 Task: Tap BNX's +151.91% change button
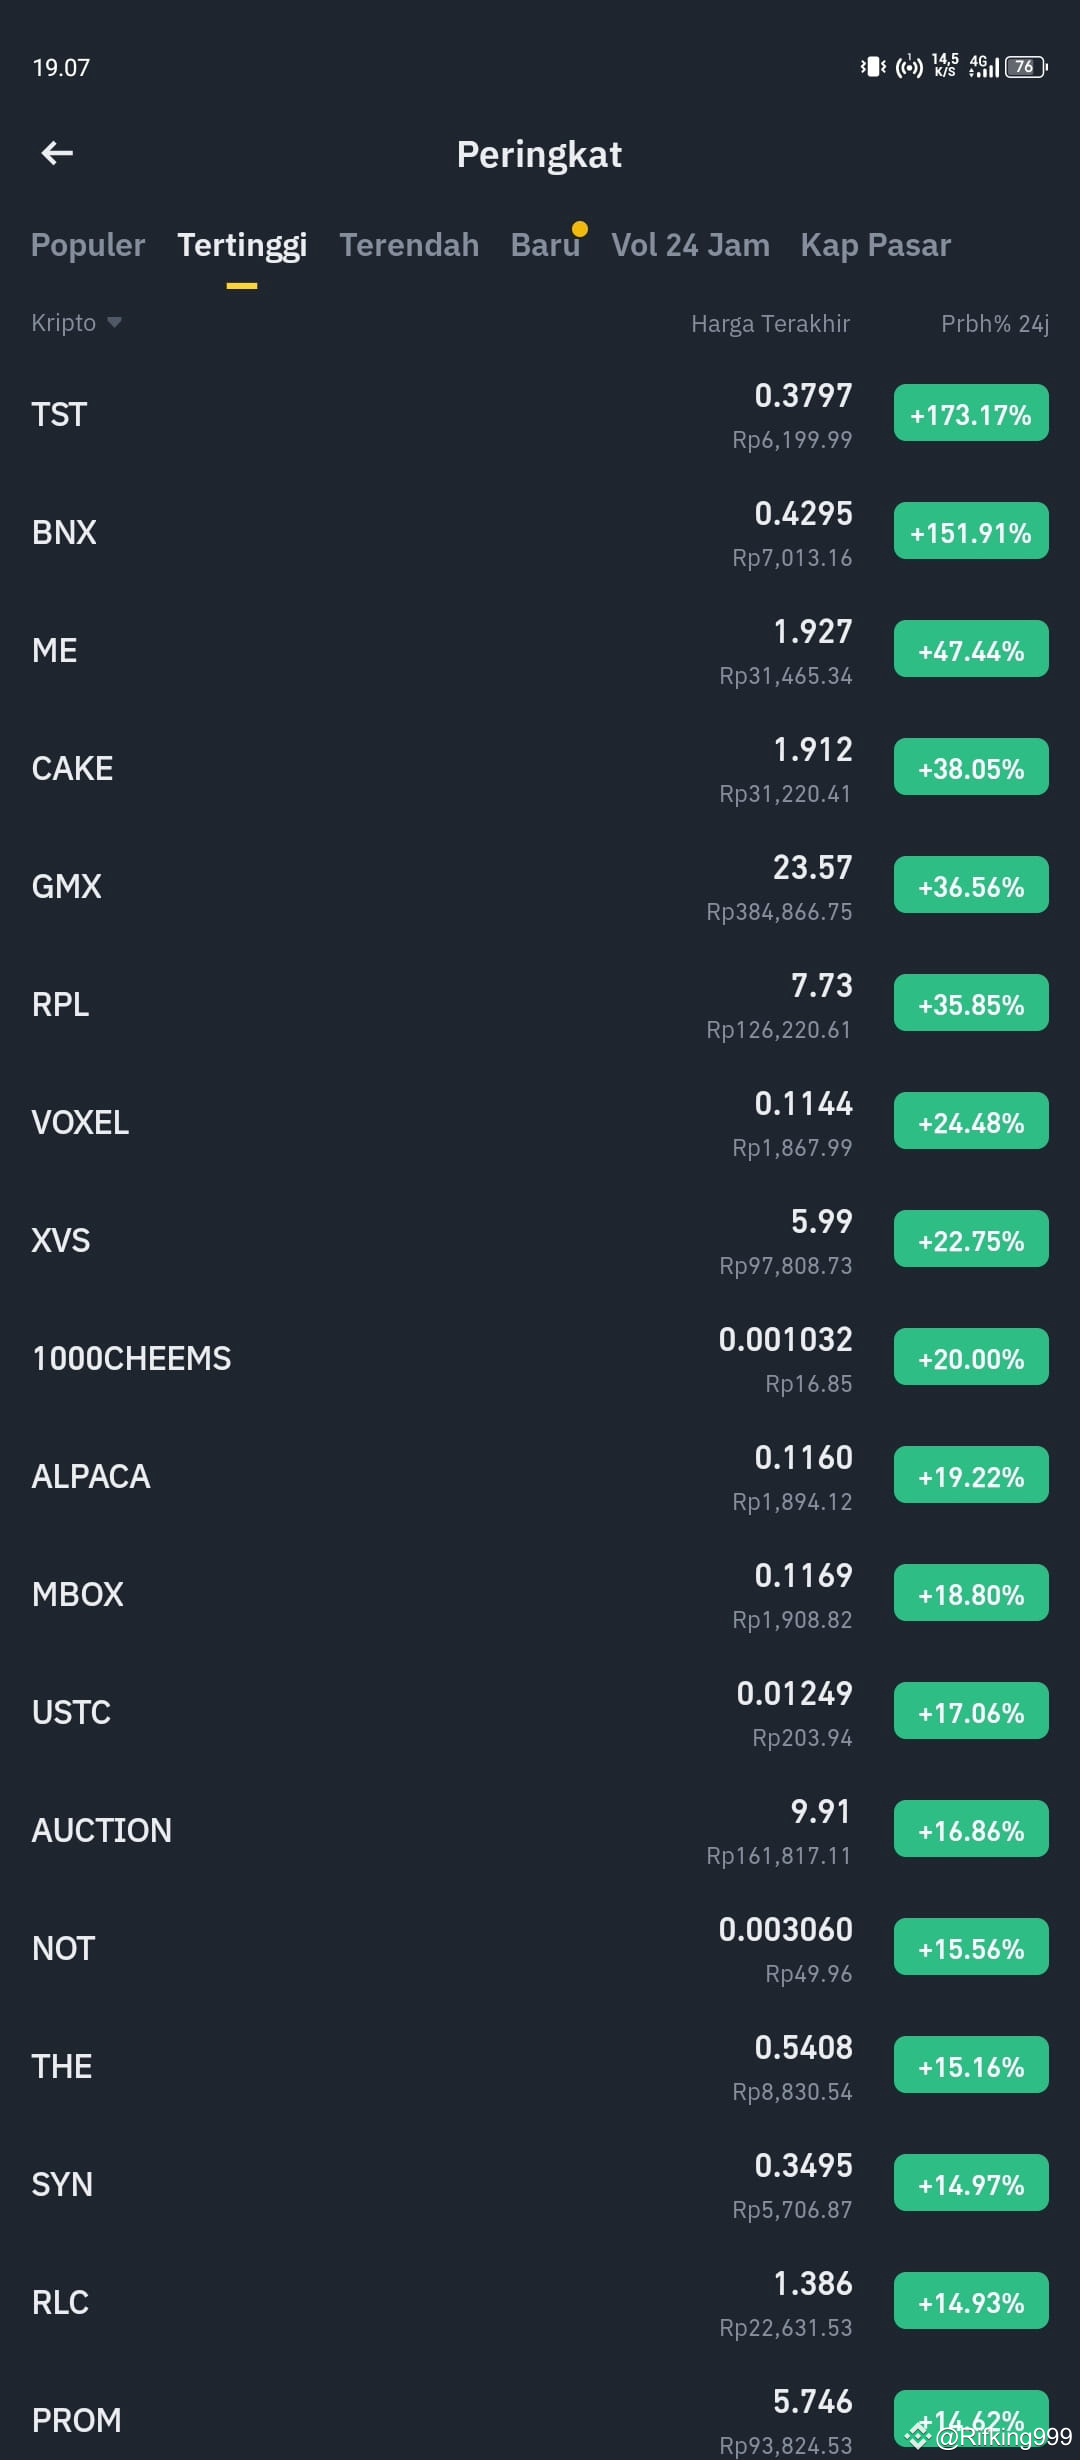(x=970, y=531)
